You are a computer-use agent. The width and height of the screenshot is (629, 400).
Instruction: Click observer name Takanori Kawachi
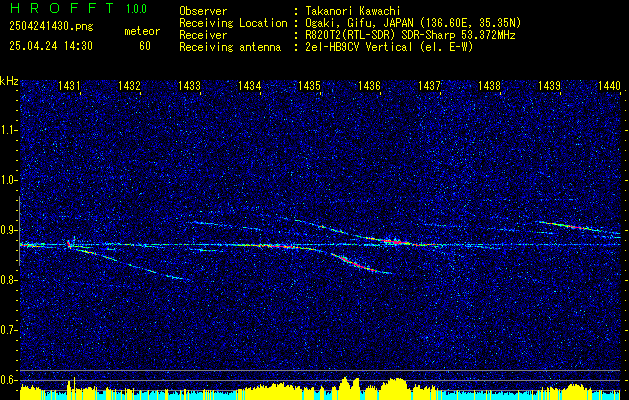click(351, 11)
